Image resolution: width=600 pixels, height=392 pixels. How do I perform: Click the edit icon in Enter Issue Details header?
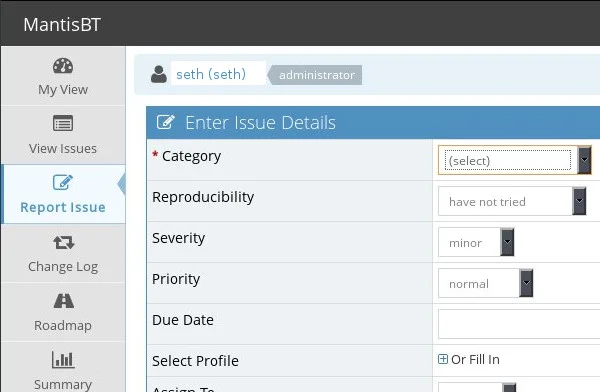pos(166,122)
